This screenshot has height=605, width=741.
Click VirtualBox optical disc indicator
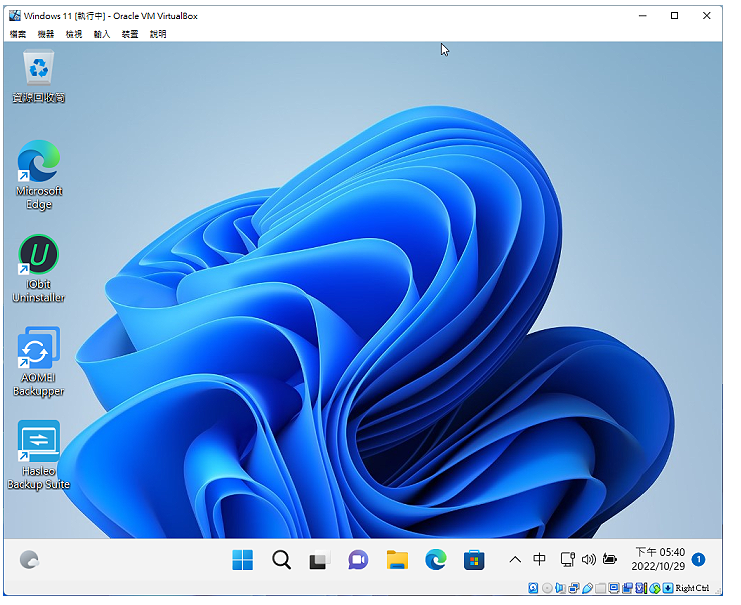pos(547,588)
